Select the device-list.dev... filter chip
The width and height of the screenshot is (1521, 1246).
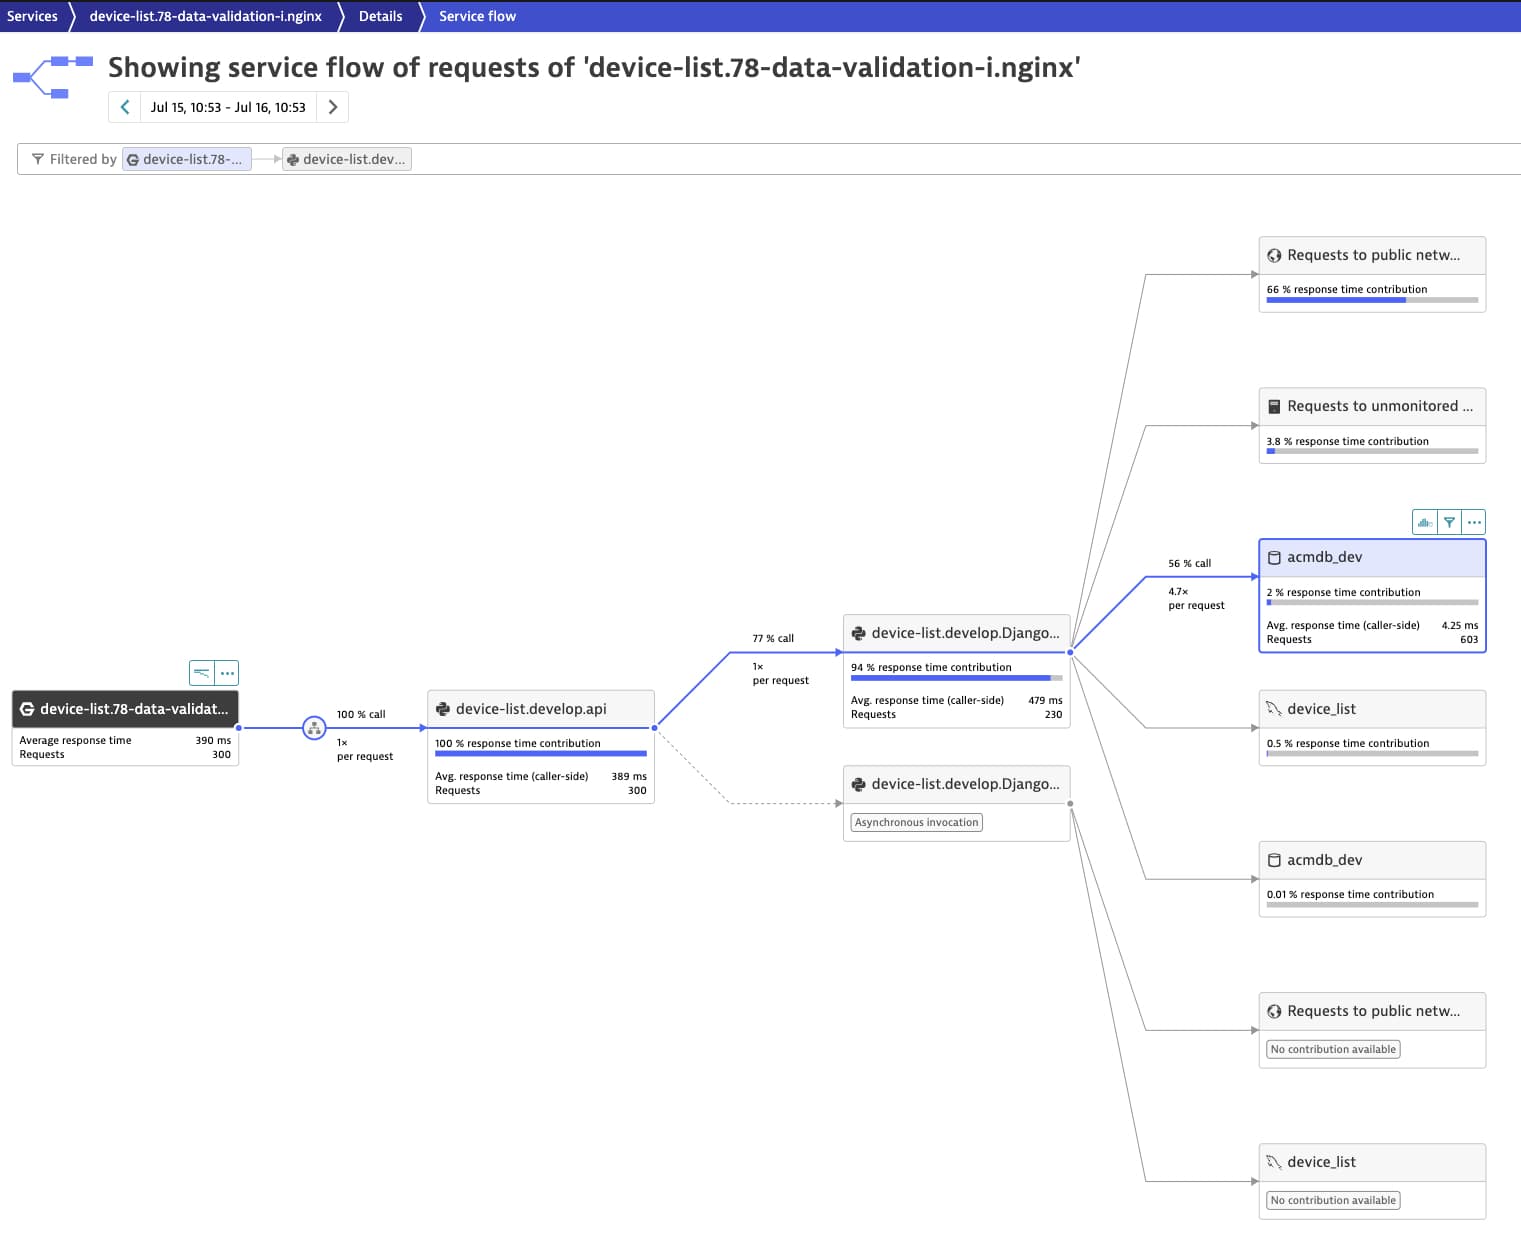click(347, 158)
